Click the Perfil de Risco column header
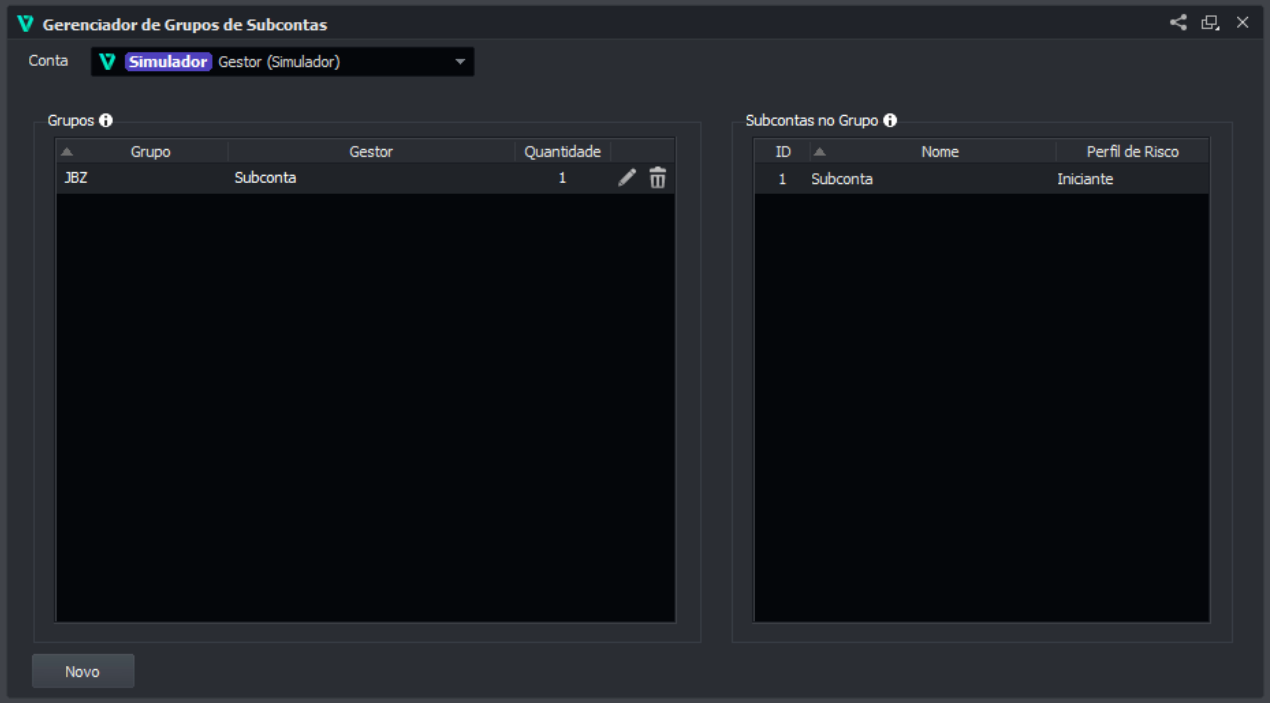 pyautogui.click(x=1132, y=152)
